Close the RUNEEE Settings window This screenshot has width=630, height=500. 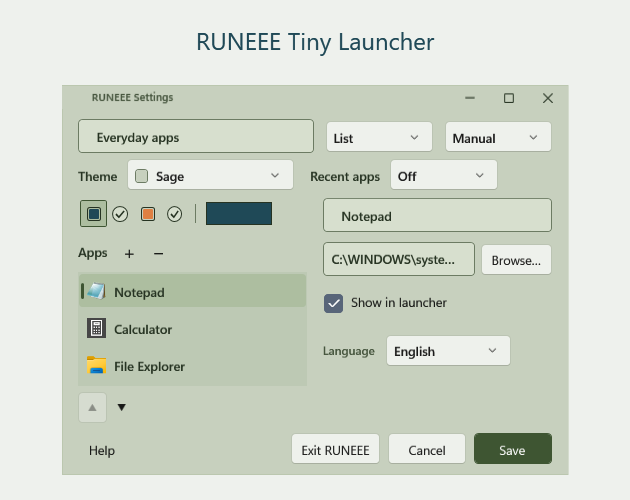pos(548,98)
